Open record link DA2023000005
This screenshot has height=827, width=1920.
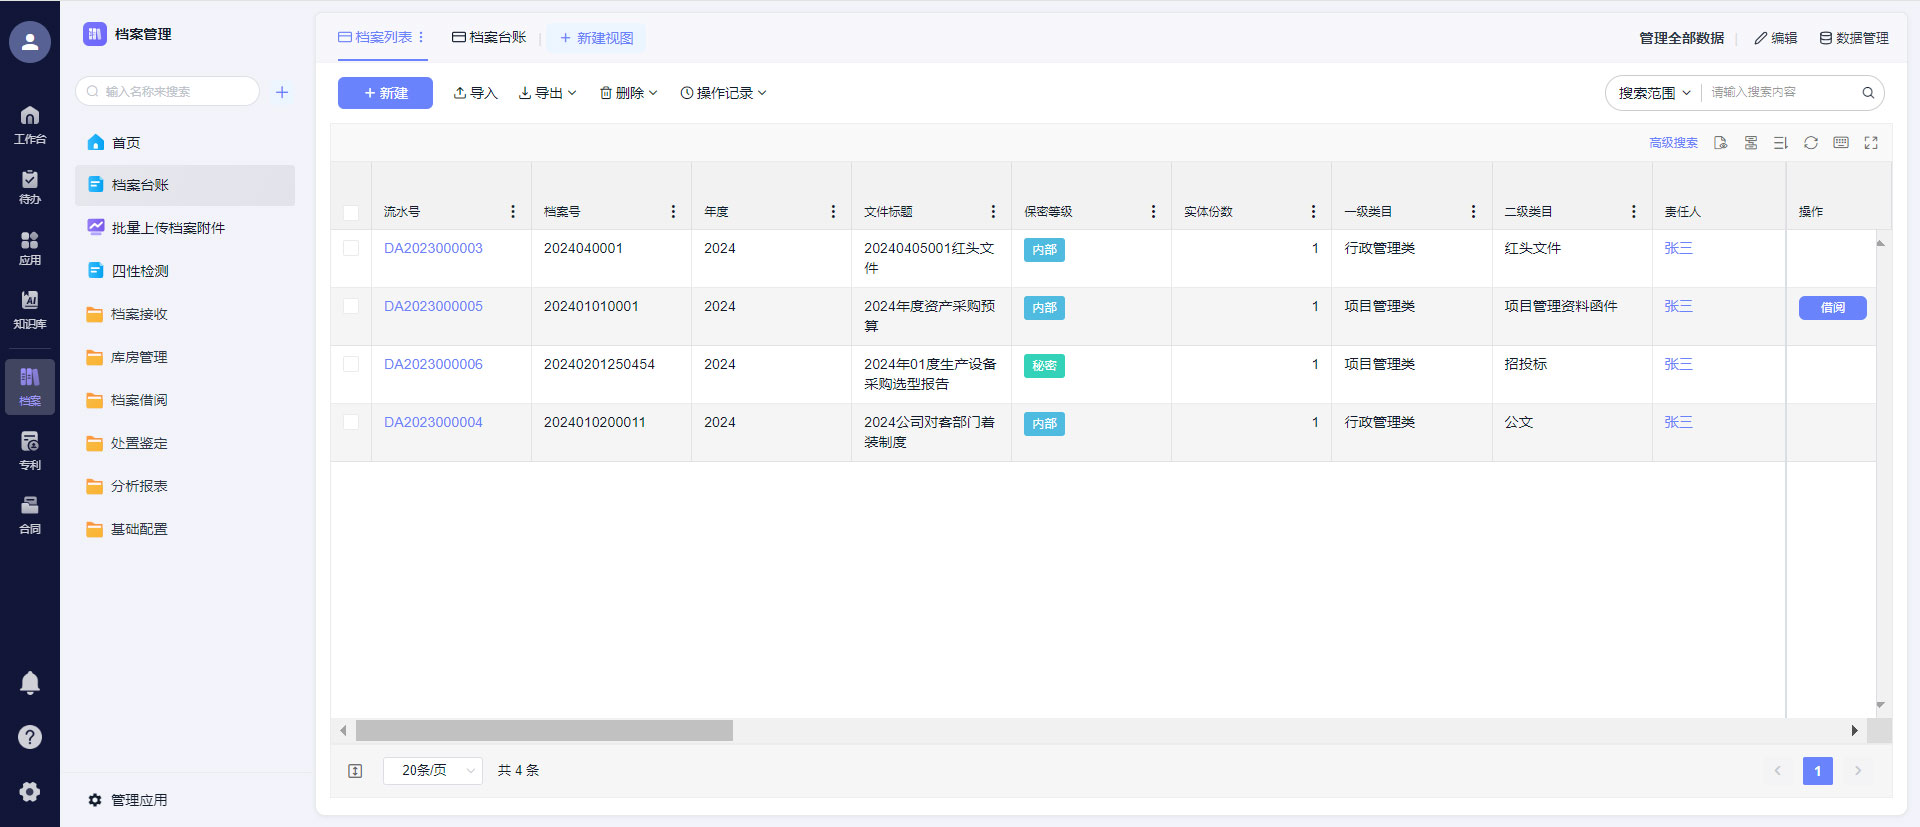tap(433, 306)
